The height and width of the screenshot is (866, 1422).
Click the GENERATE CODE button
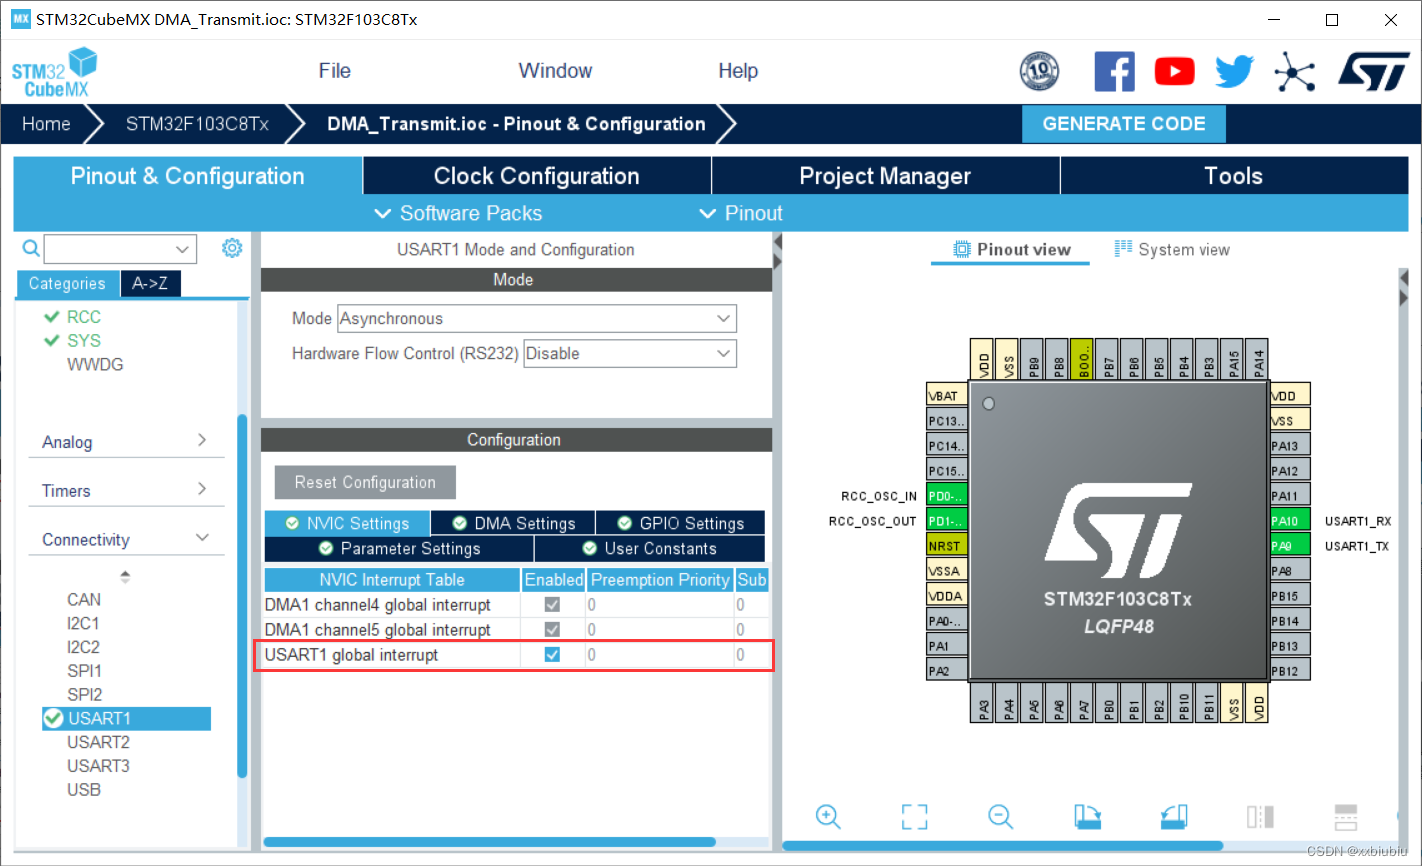pos(1123,123)
